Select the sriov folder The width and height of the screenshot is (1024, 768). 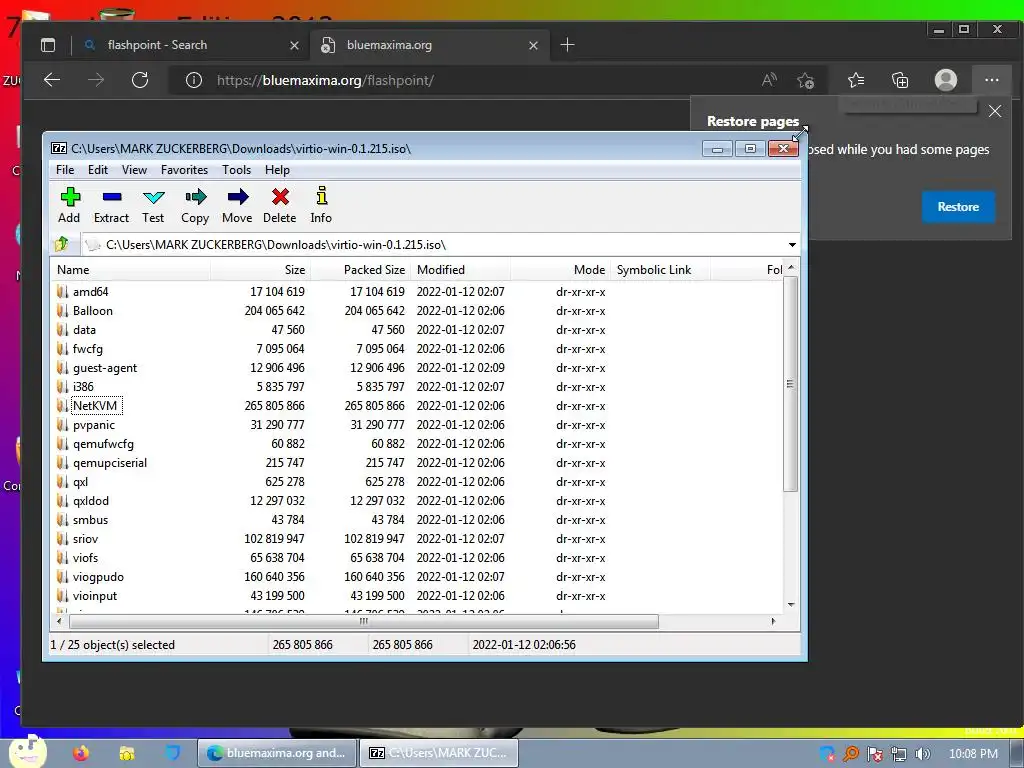click(x=85, y=539)
